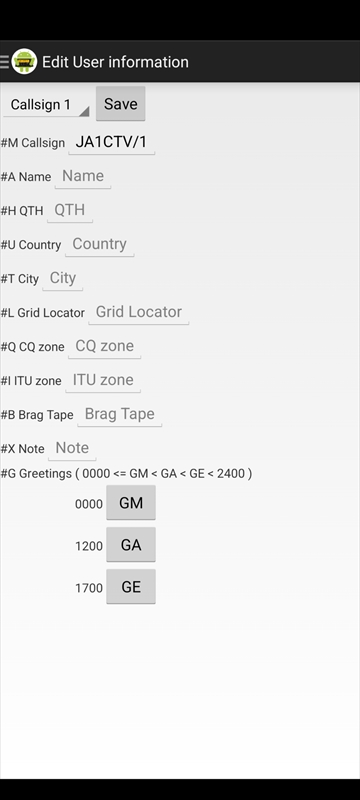Tap the #G Greetings range label
Screen dimensions: 360x800
point(126,473)
